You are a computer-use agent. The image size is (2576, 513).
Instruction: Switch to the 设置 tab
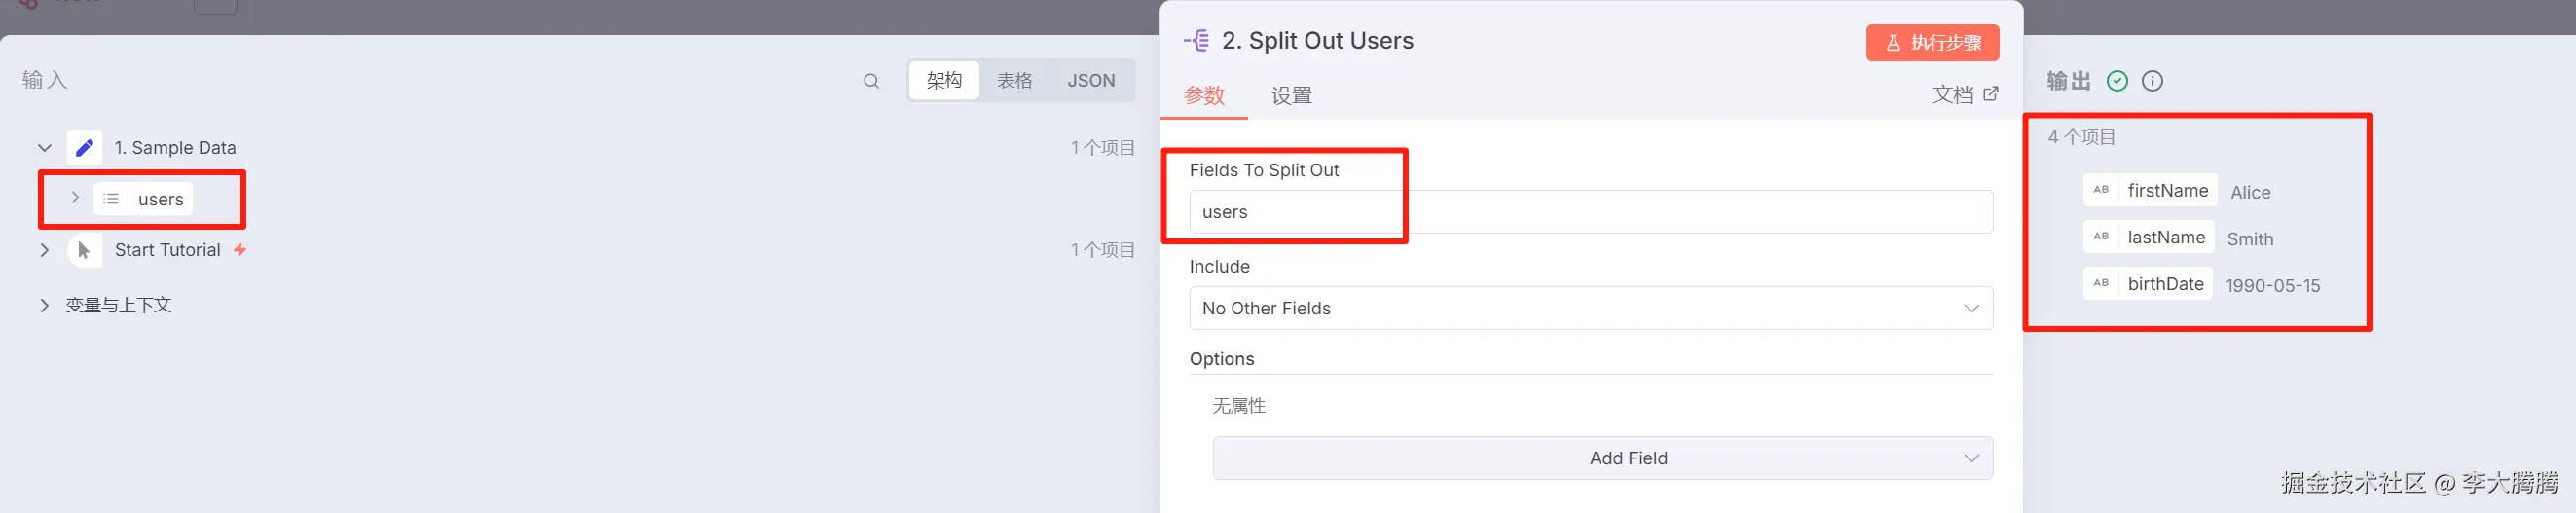tap(1291, 96)
